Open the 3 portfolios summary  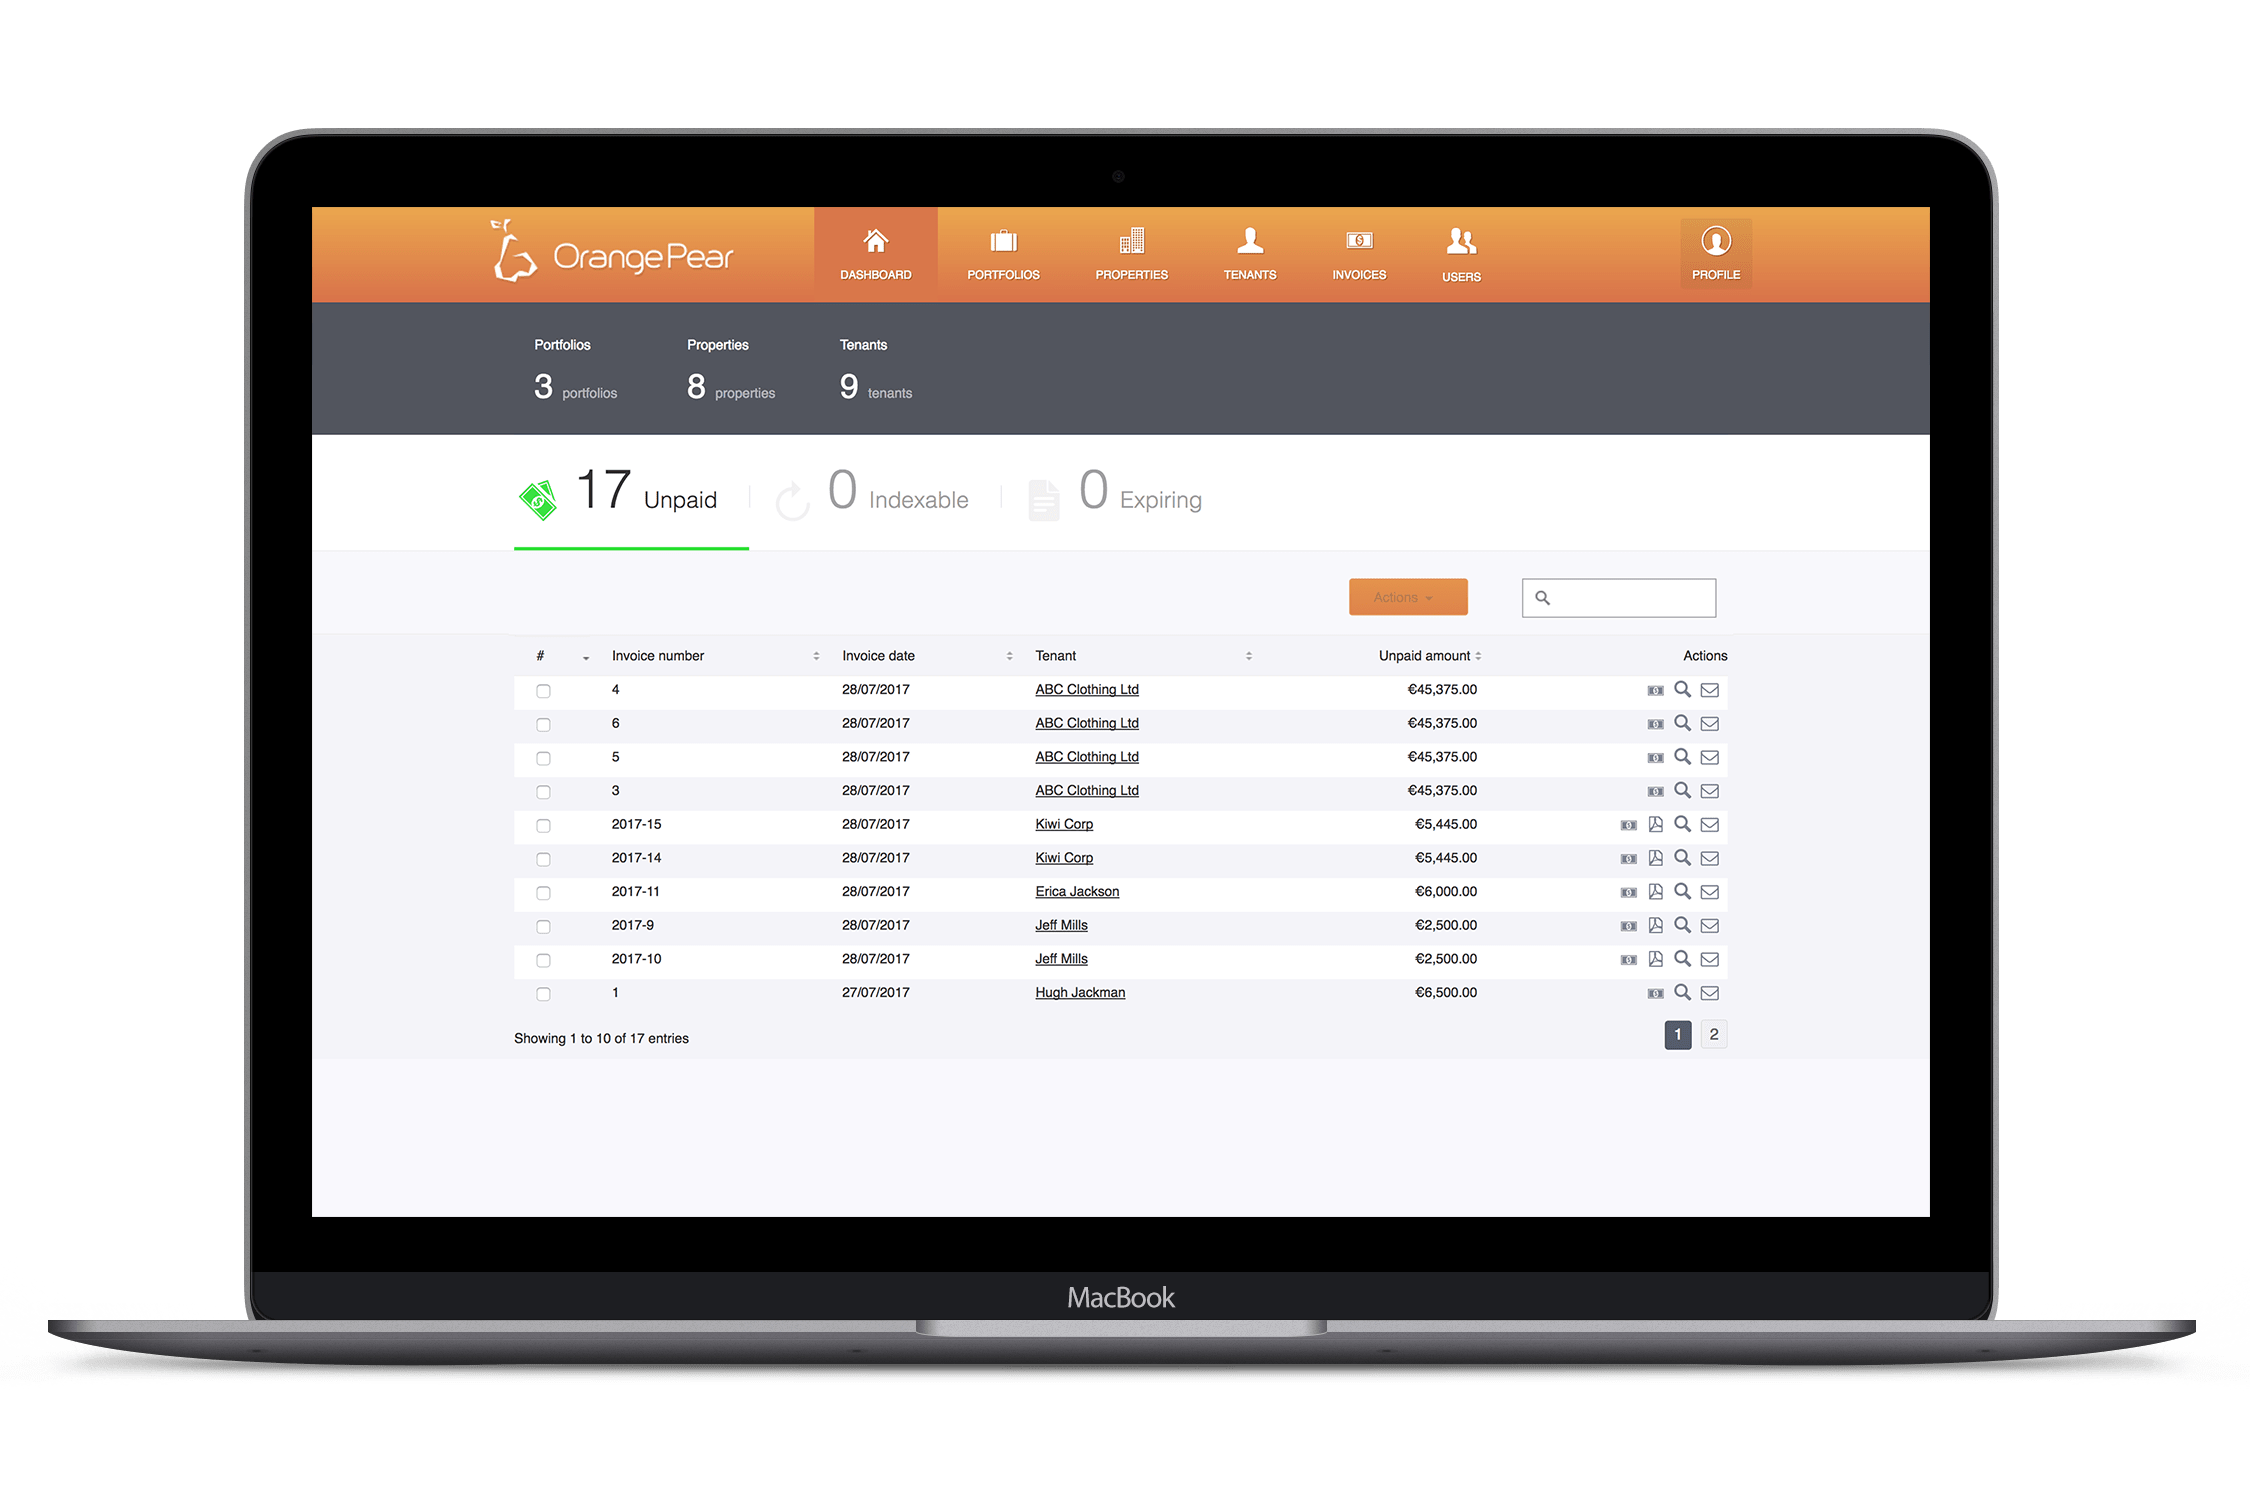575,388
